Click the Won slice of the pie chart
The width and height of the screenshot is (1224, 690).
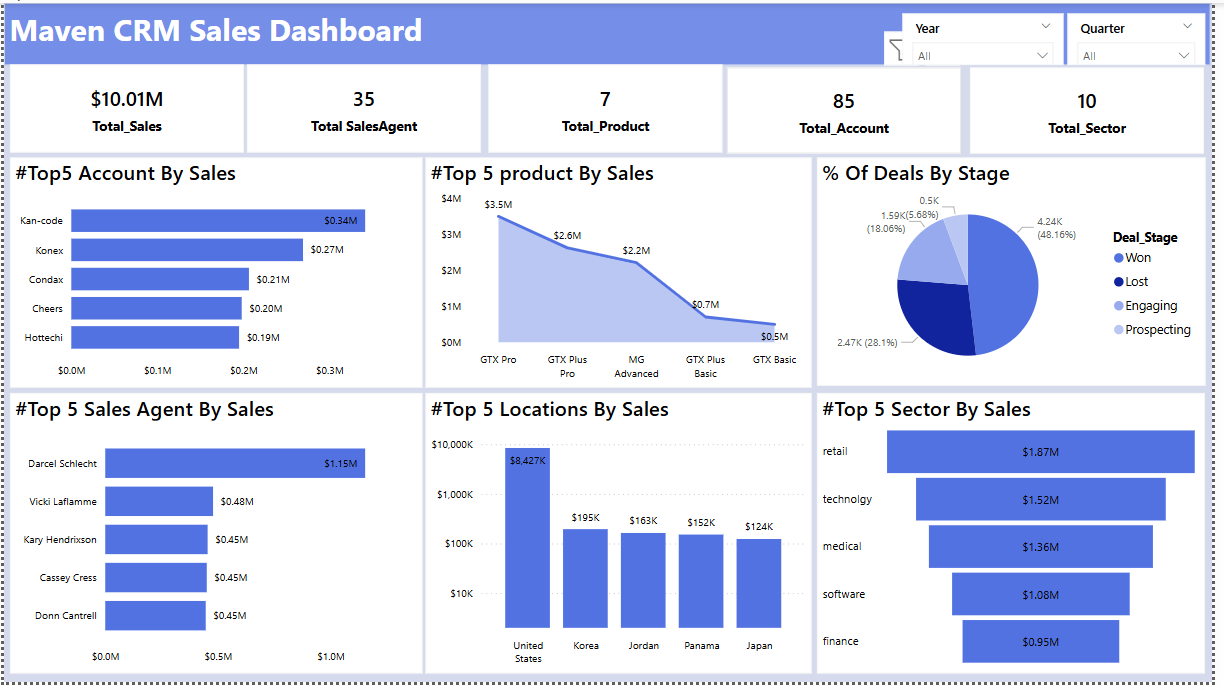[1000, 285]
